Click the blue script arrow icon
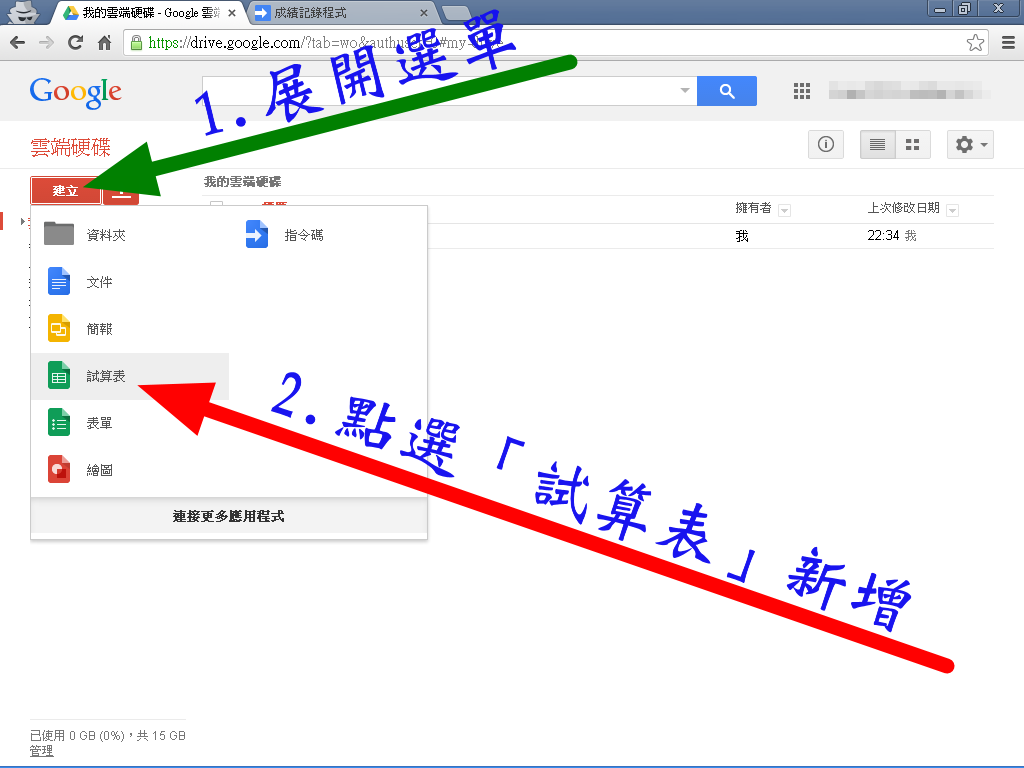The image size is (1024, 768). click(x=257, y=234)
